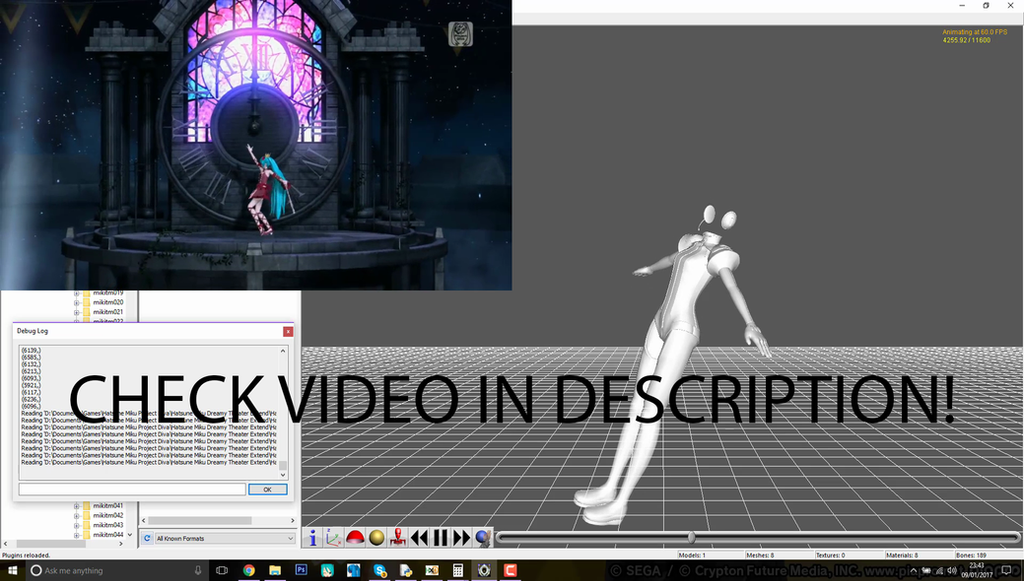Click the 'Models: 1' status bar entry
This screenshot has width=1024, height=581.
click(692, 555)
